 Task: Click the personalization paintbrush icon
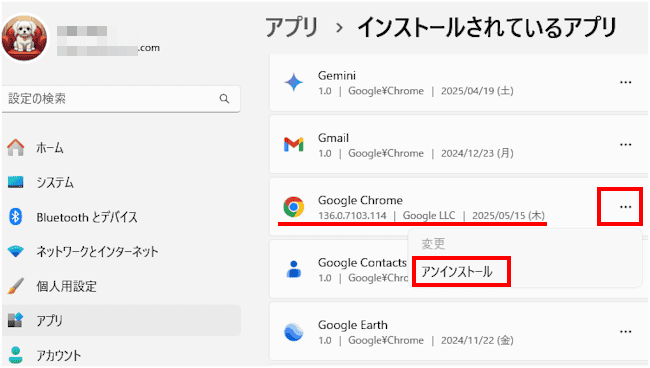16,286
